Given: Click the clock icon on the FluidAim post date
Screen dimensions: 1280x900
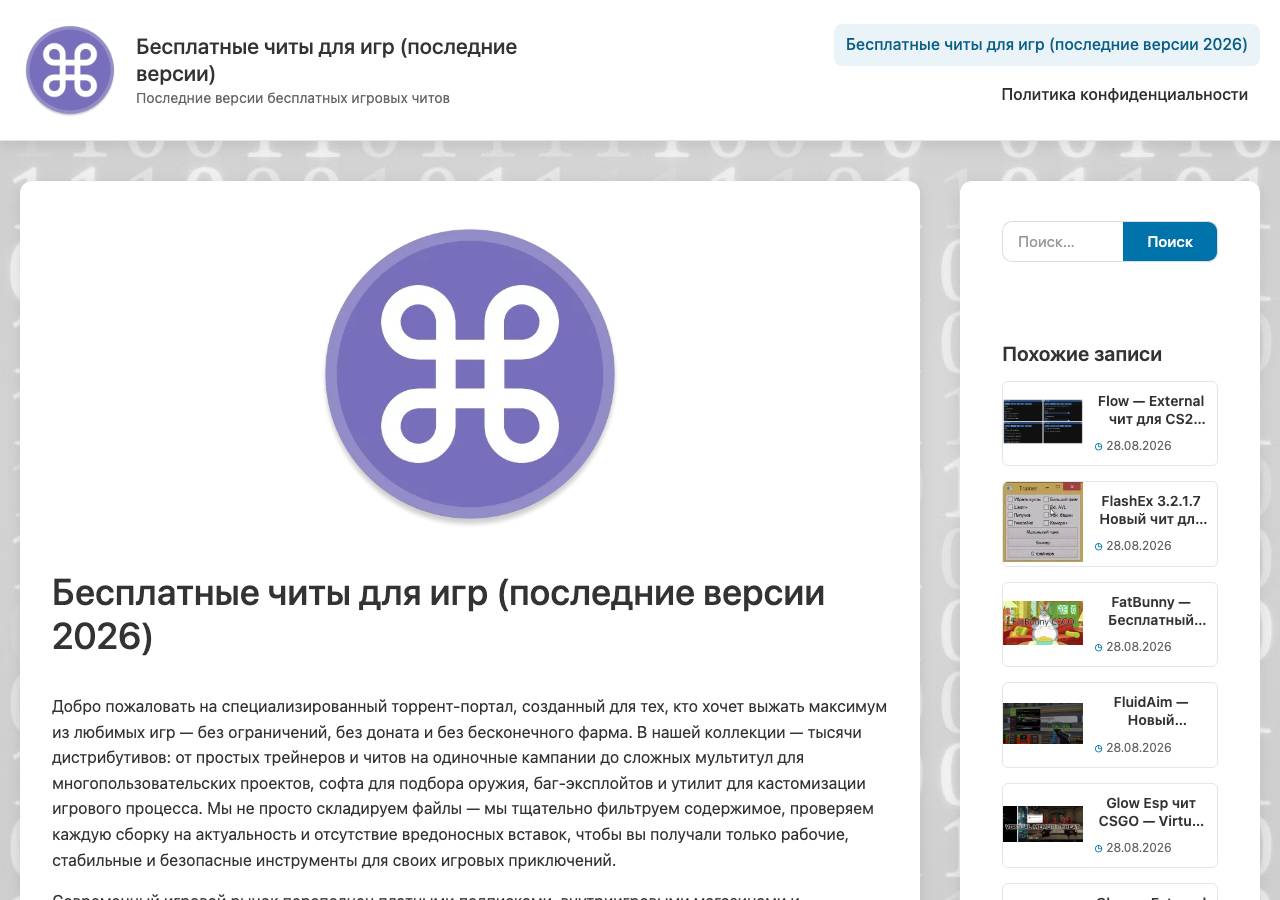Looking at the screenshot, I should 1098,749.
